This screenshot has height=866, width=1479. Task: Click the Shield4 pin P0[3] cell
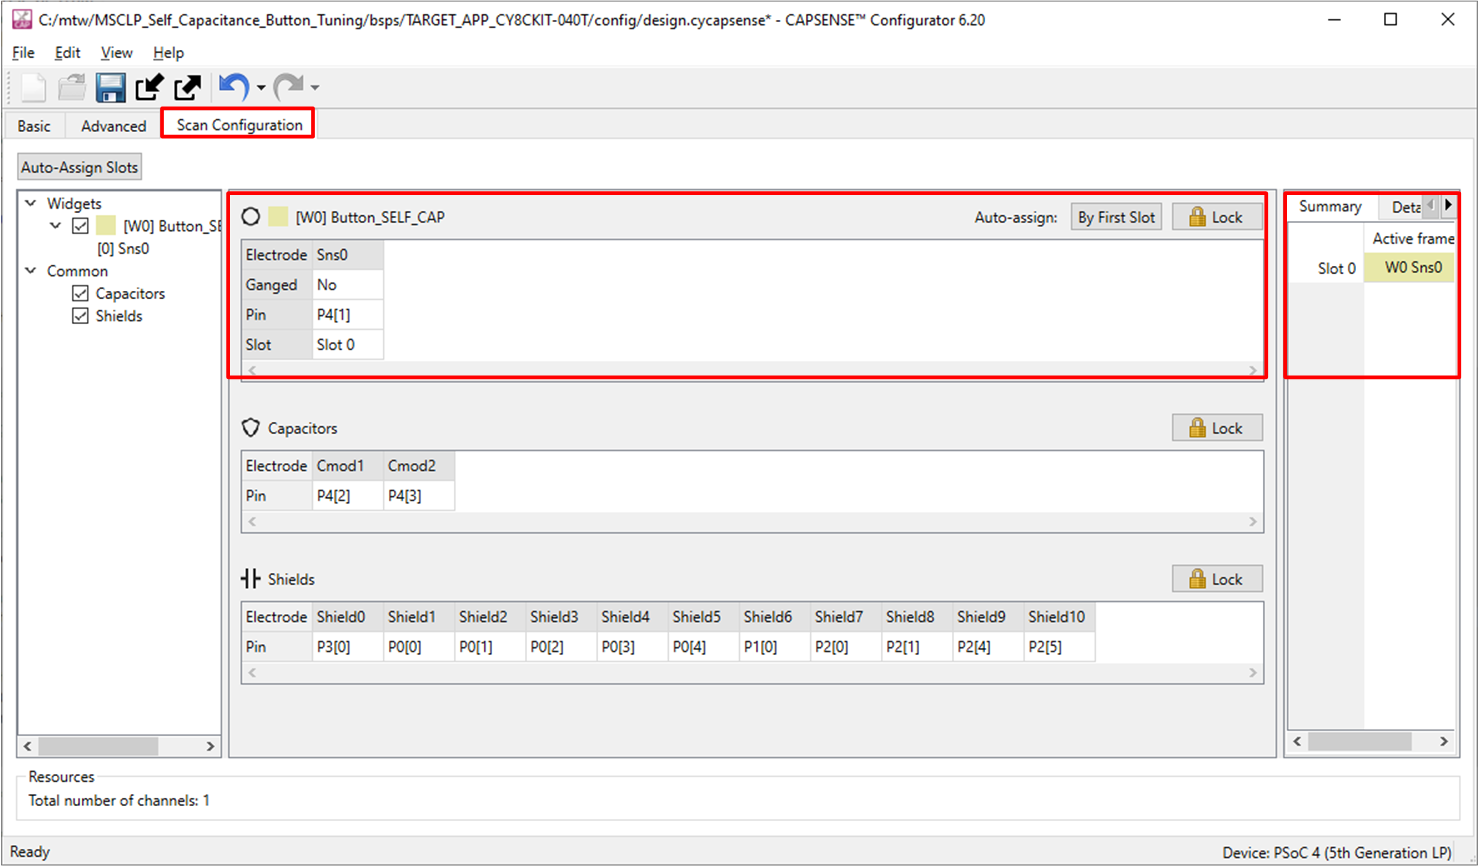pos(632,647)
